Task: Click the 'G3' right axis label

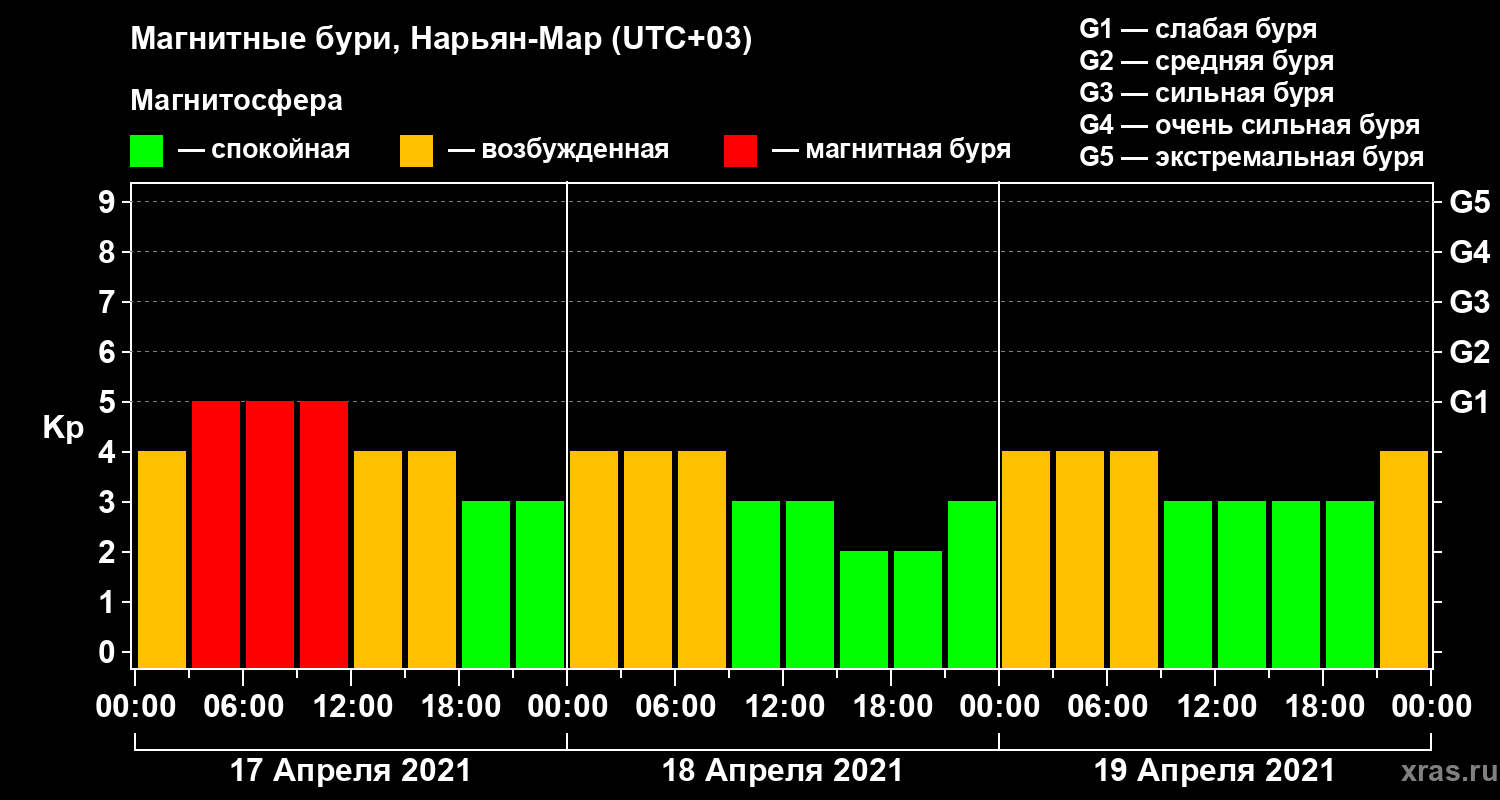Action: point(1469,303)
